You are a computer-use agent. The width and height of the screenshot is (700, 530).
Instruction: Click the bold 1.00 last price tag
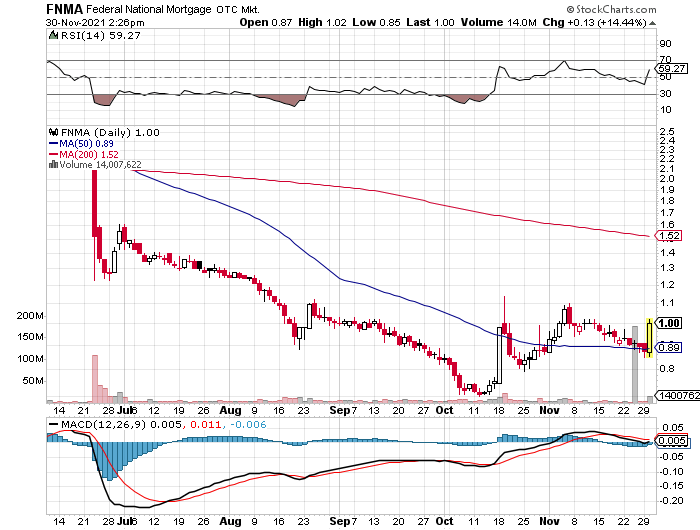pos(669,323)
